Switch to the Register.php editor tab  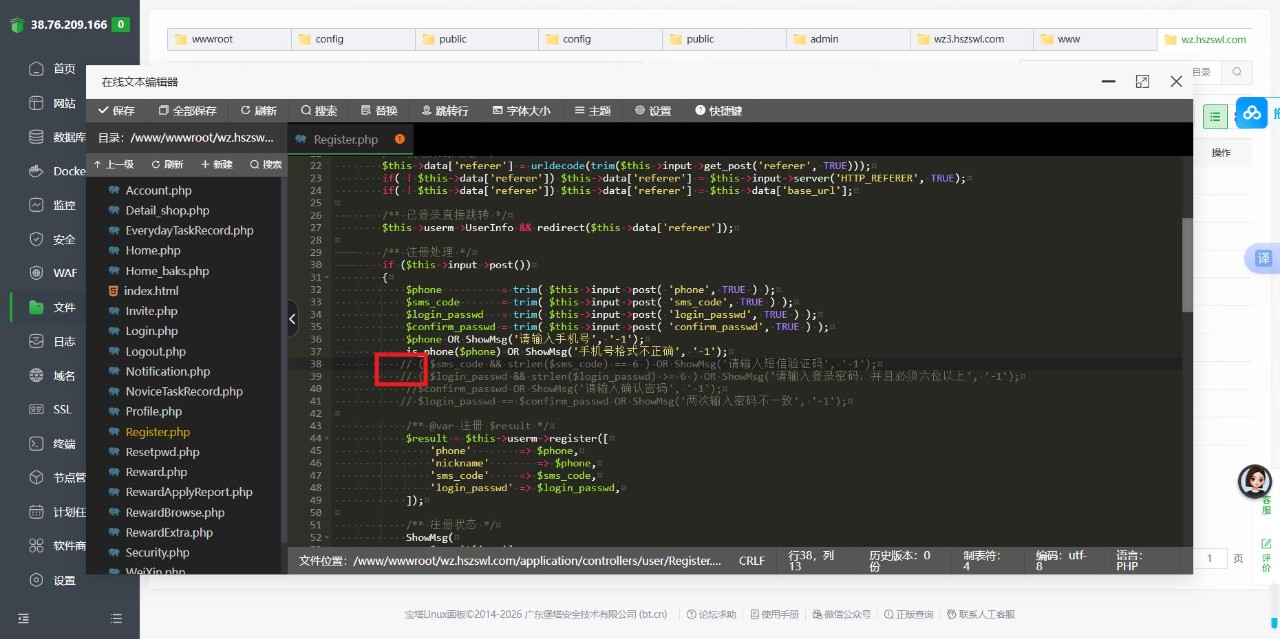(345, 139)
